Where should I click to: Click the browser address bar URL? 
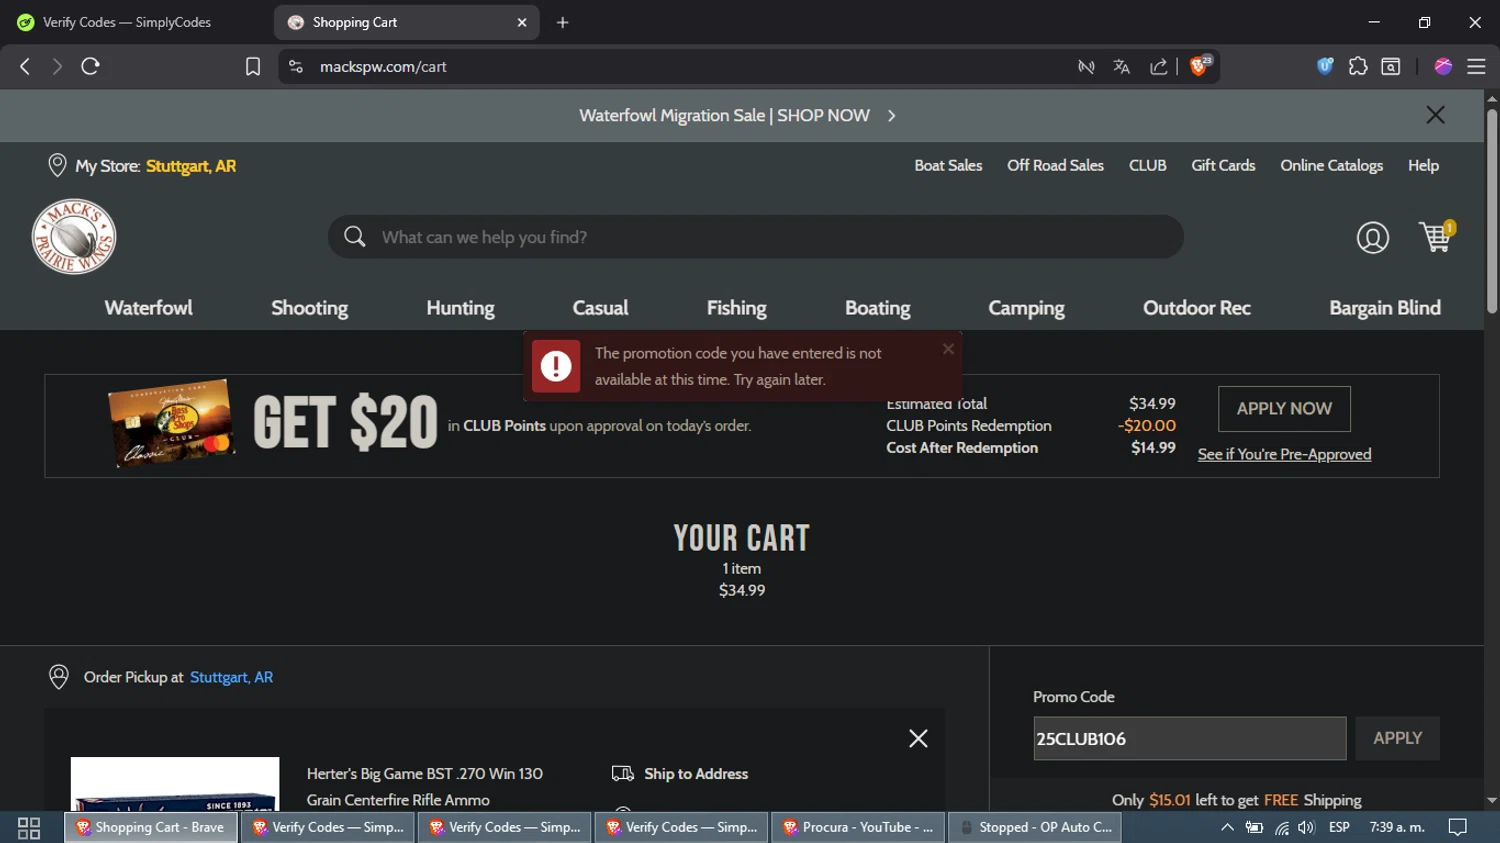pos(383,66)
